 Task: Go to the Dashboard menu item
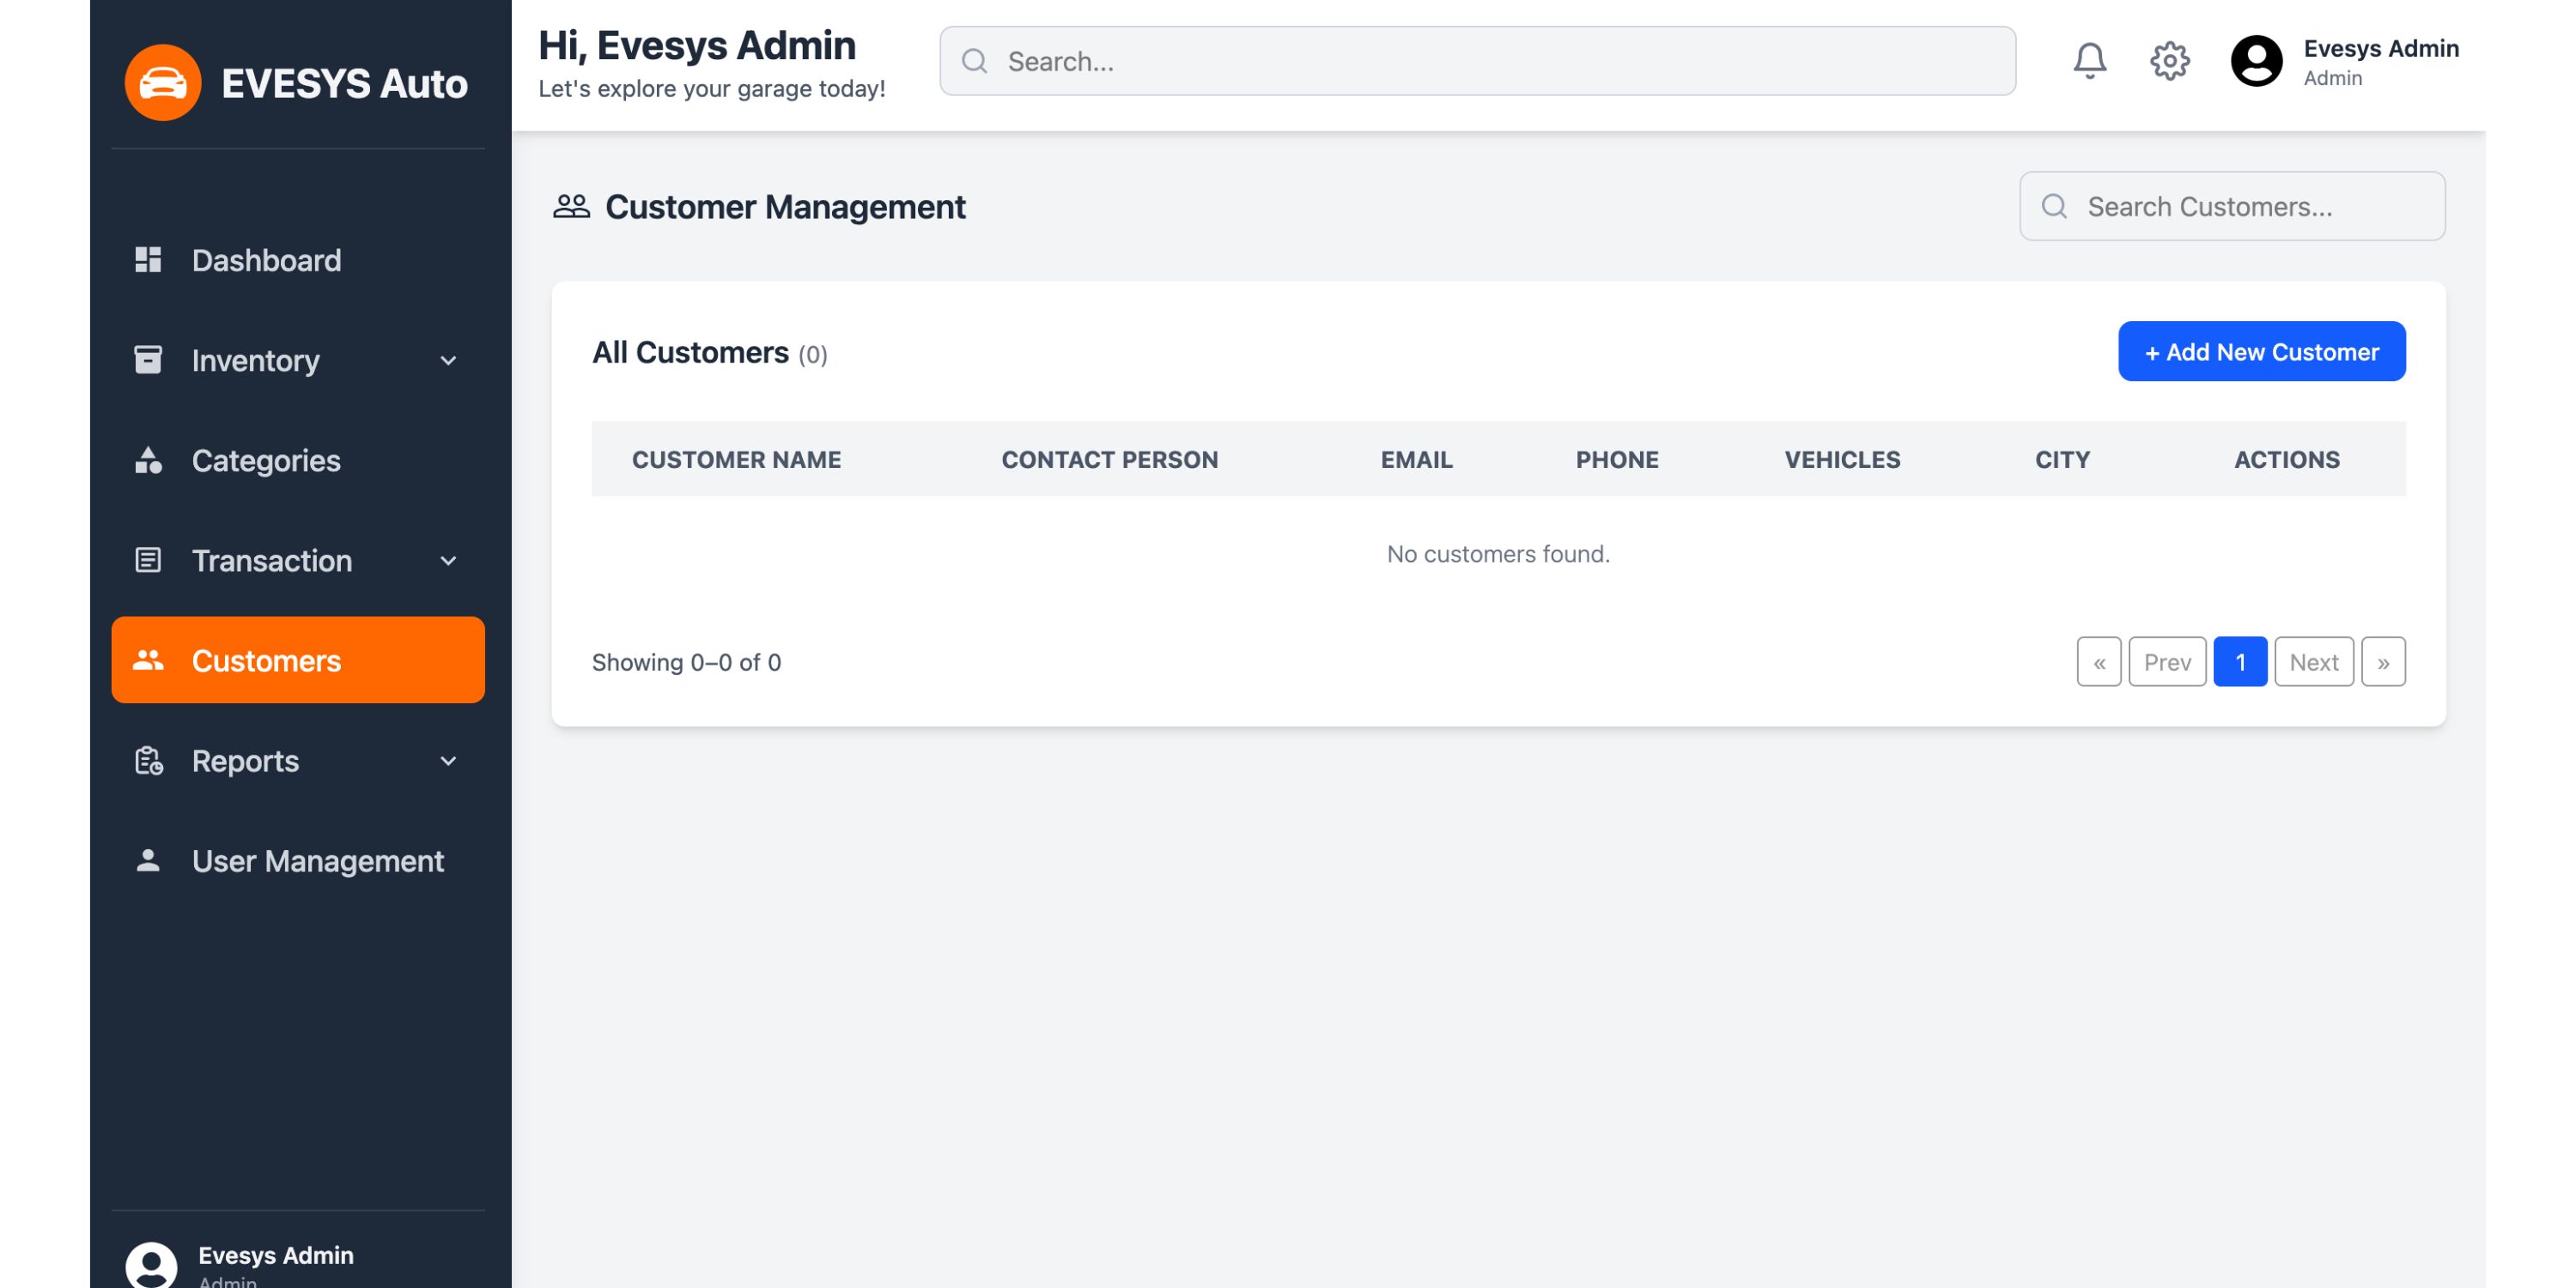(266, 260)
